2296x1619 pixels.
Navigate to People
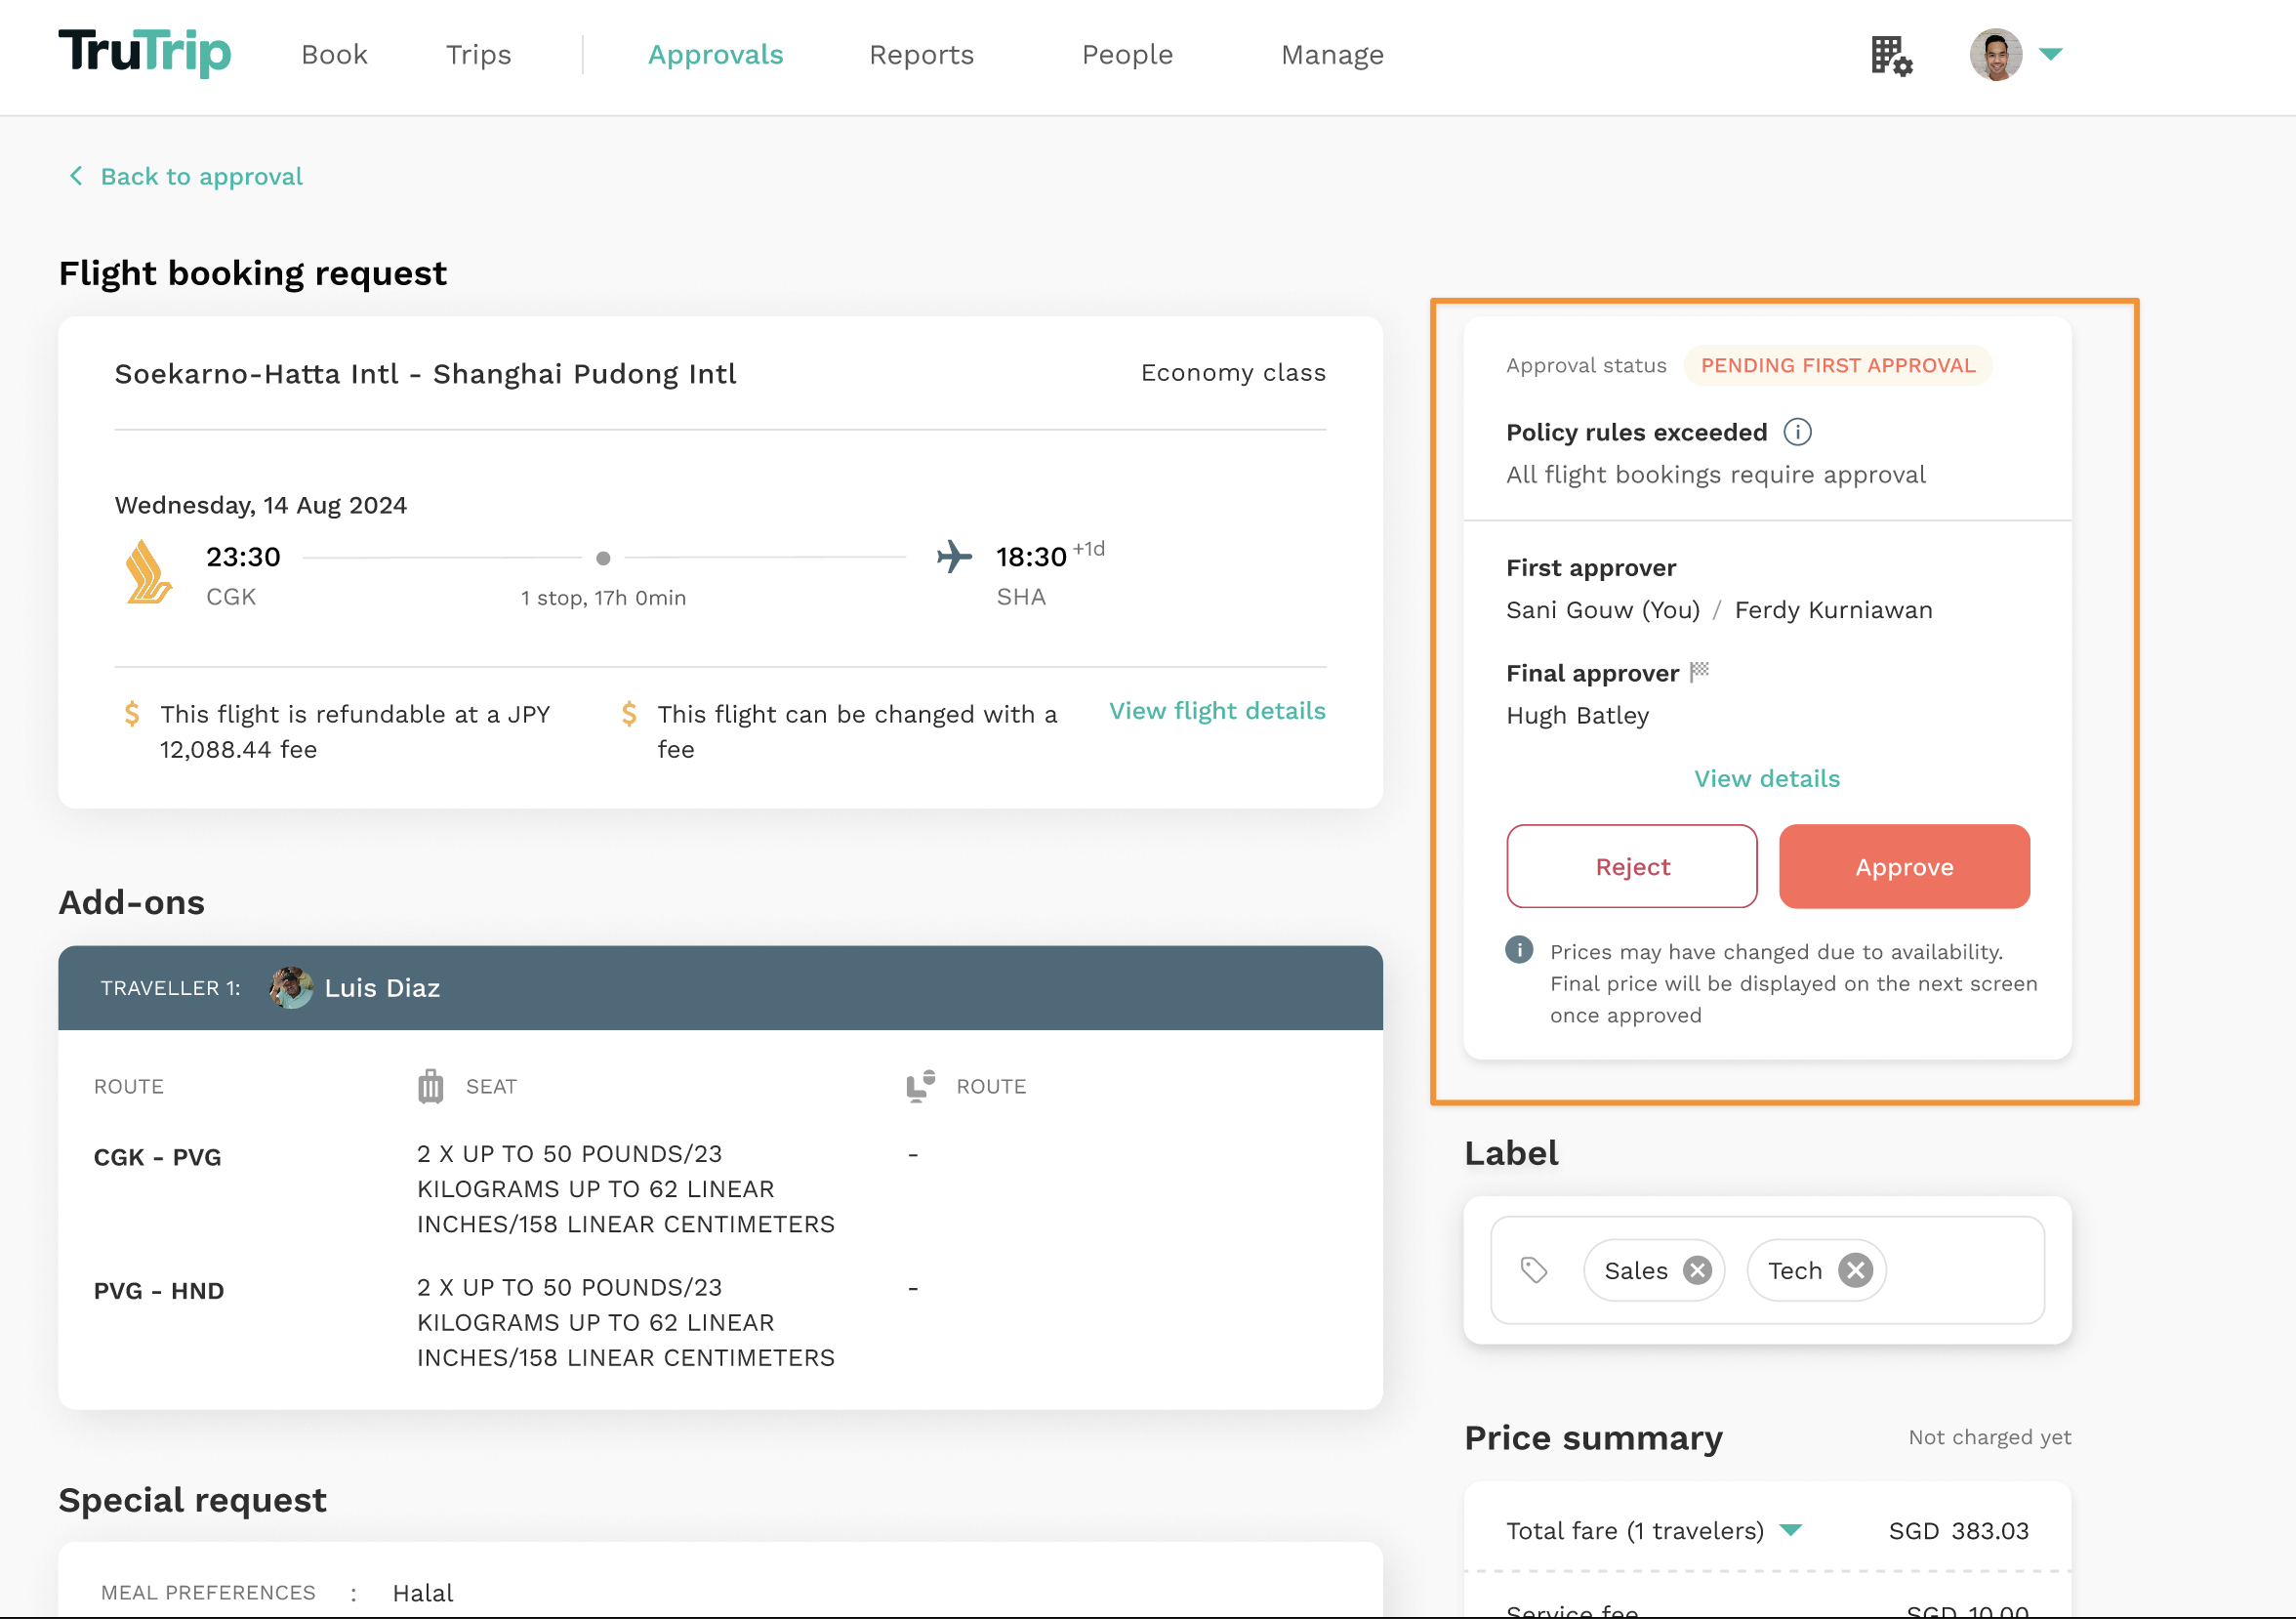pyautogui.click(x=1127, y=55)
